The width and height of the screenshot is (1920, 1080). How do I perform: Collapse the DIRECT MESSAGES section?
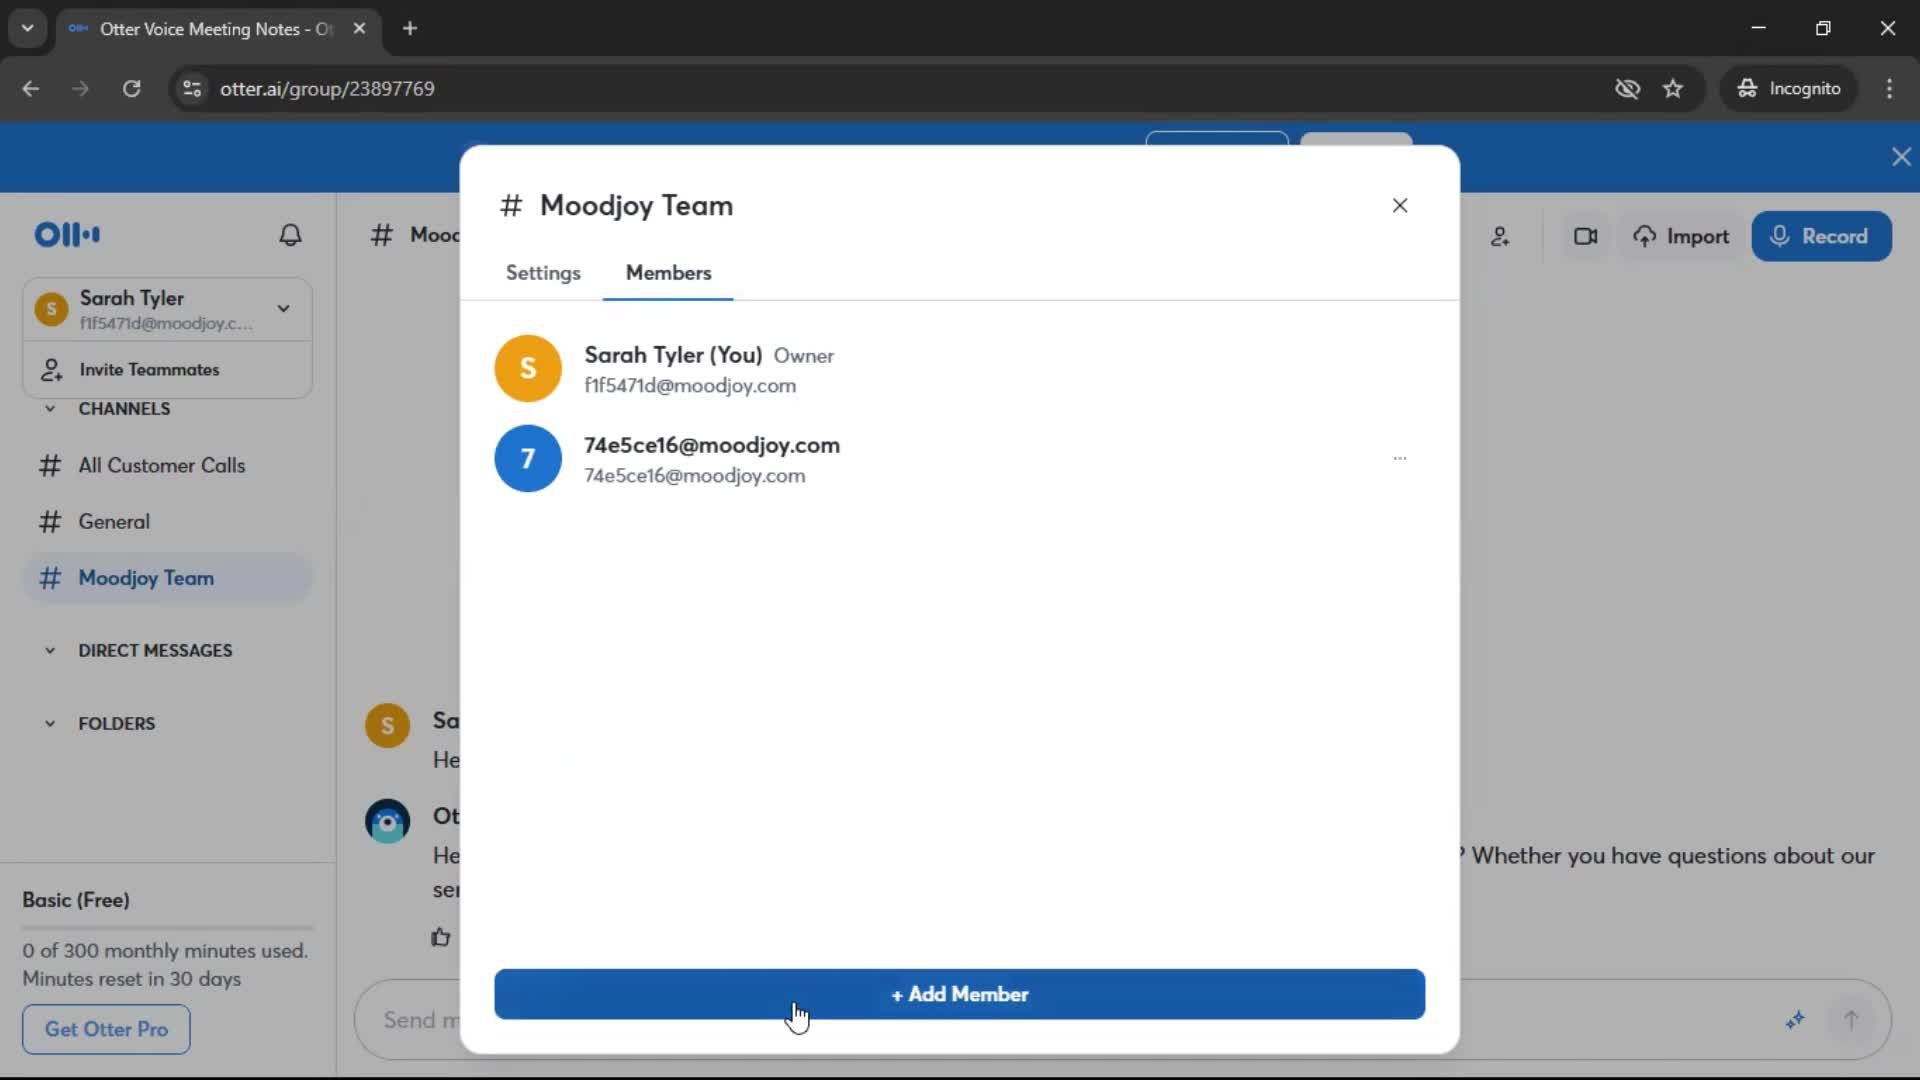50,651
